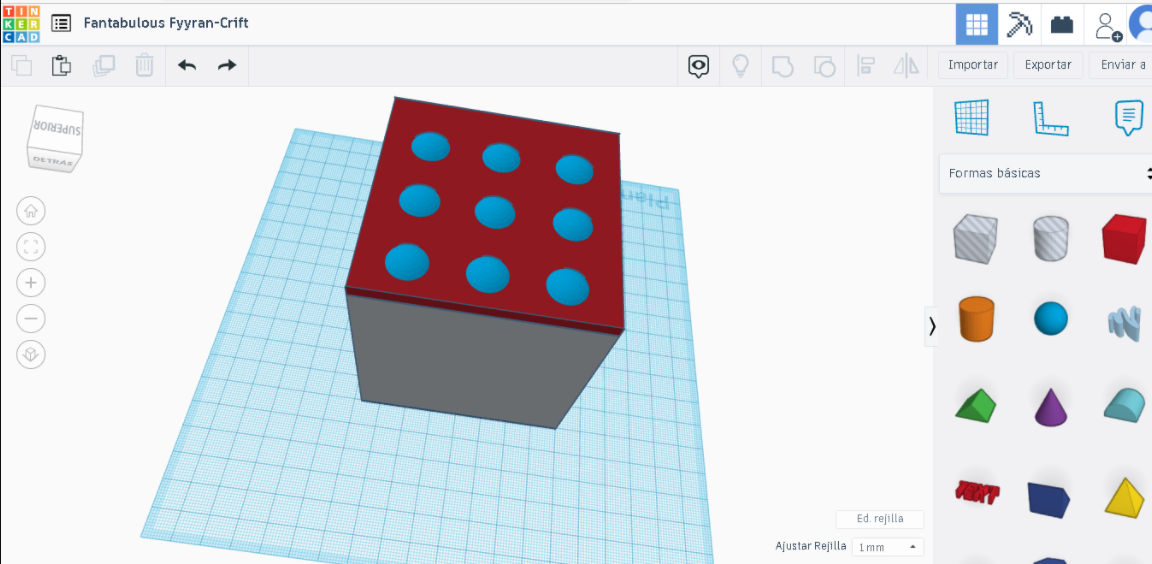1152x564 pixels.
Task: Select the Notes tool icon
Action: [1129, 118]
